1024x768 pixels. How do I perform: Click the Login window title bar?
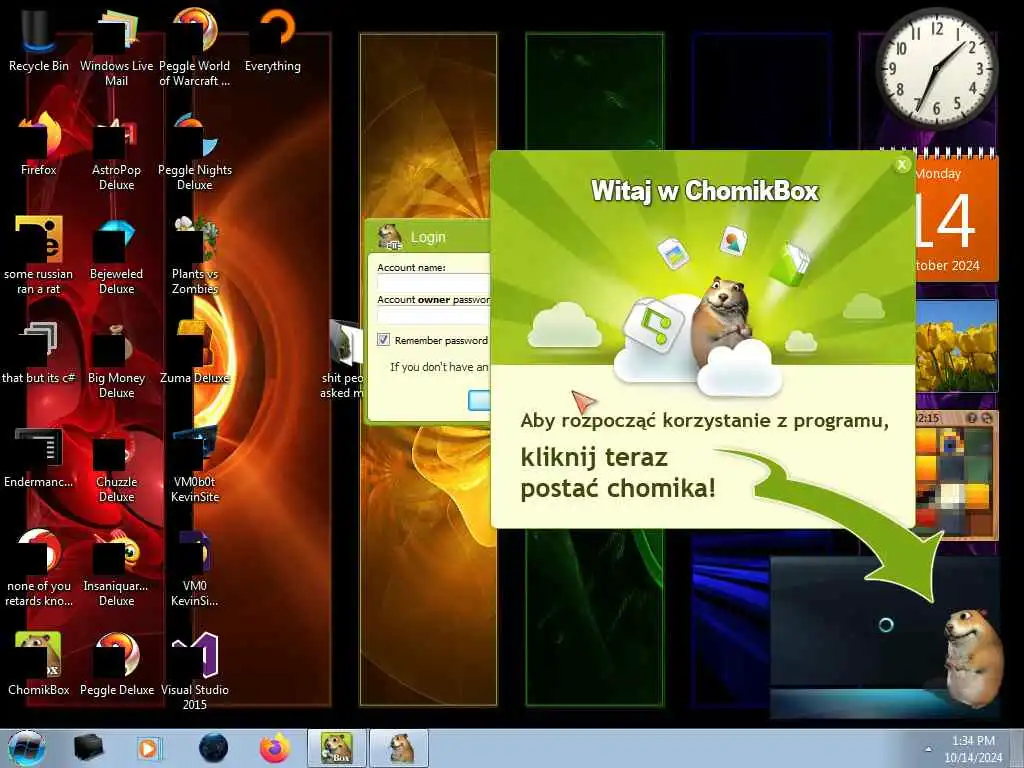click(x=428, y=236)
